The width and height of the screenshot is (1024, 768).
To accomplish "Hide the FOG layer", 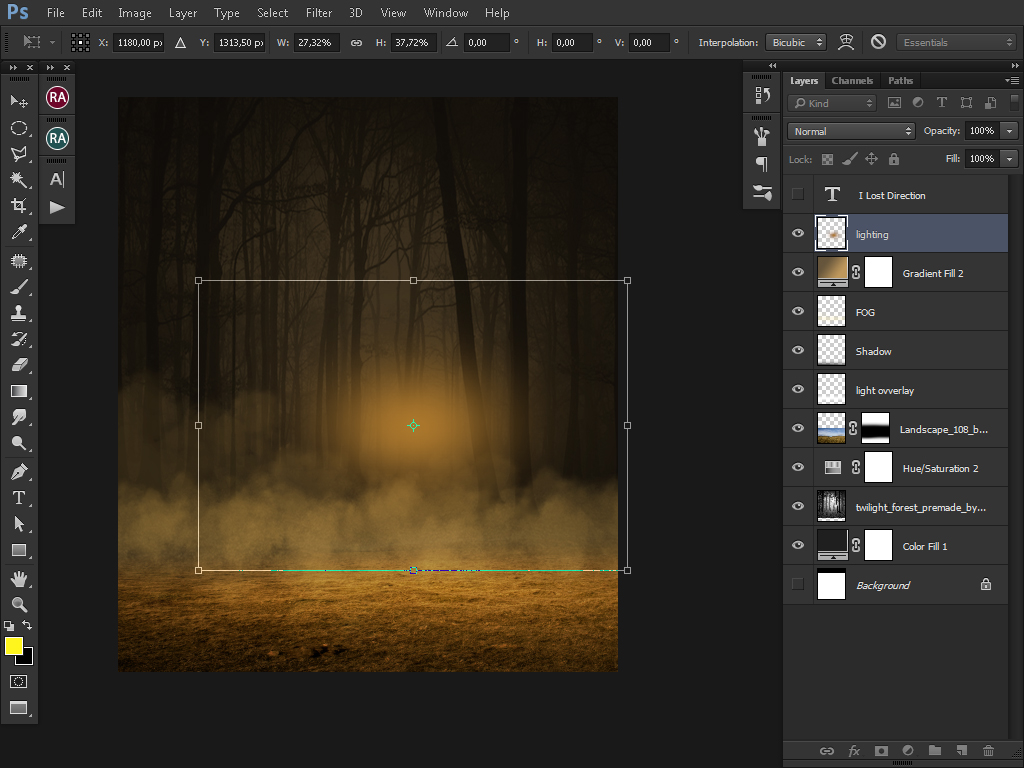I will pos(797,312).
